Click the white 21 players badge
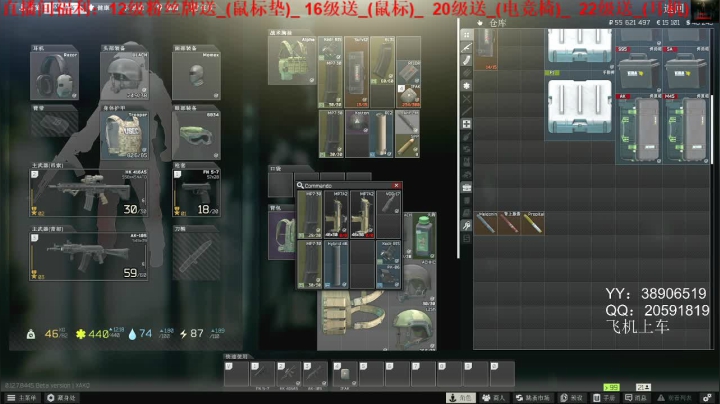The width and height of the screenshot is (720, 404). [643, 387]
